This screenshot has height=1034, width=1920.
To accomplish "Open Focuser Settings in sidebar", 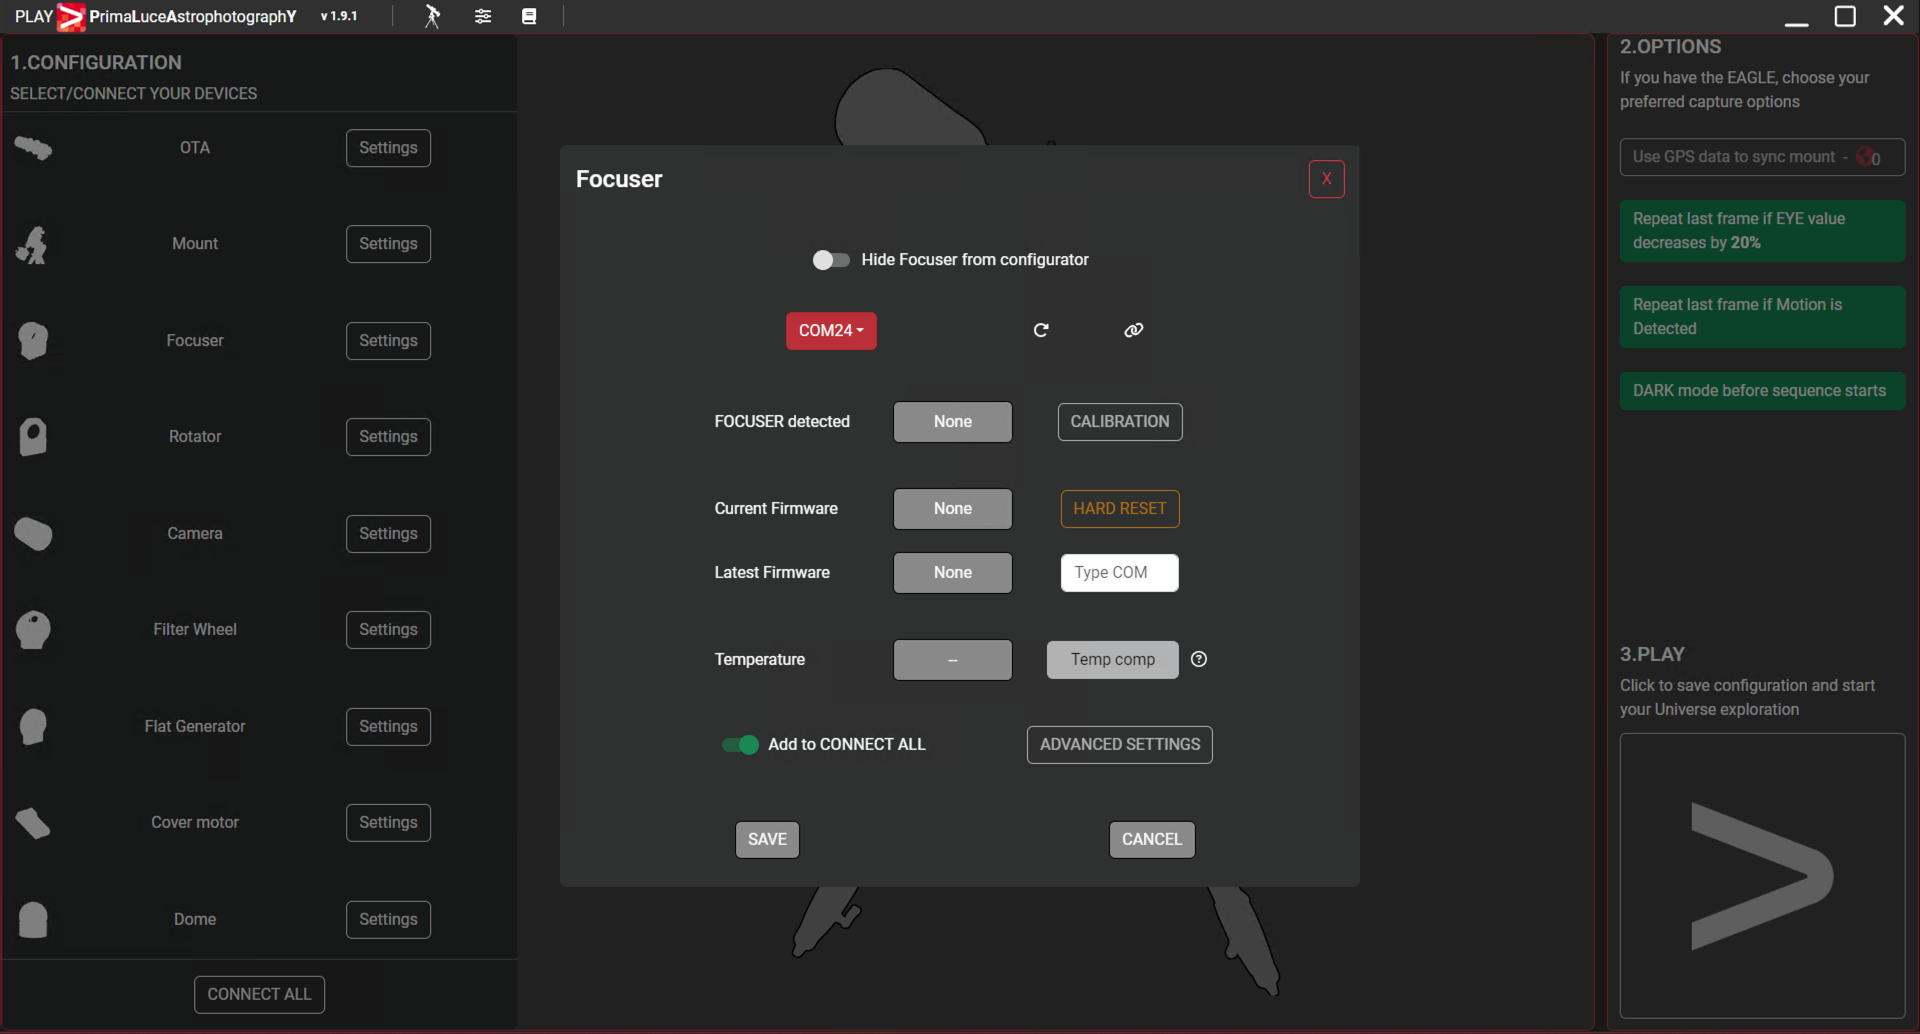I will 388,341.
